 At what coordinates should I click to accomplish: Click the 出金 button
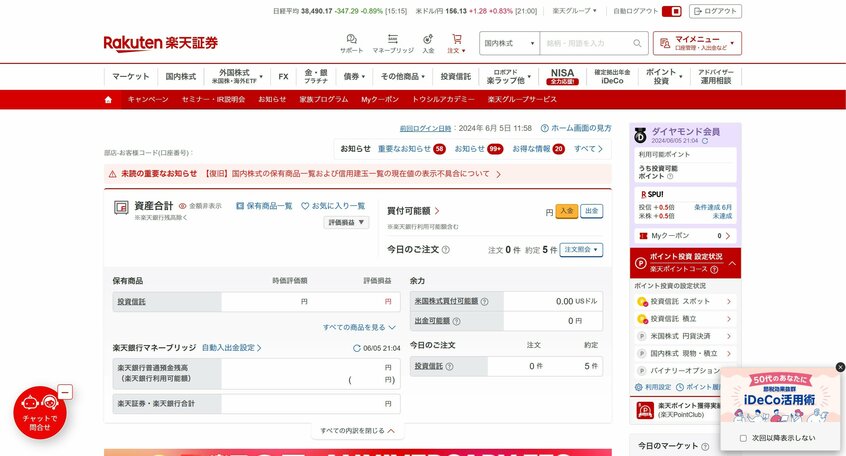coord(592,211)
